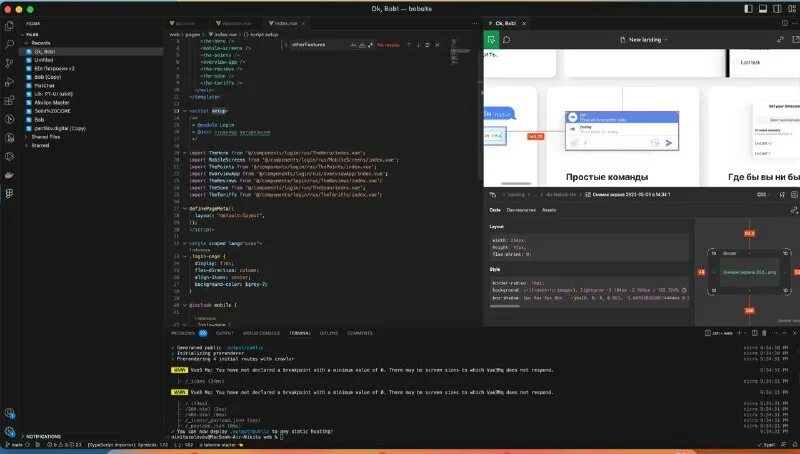Open the Search view in activity bar
This screenshot has height=454, width=800.
[9, 45]
